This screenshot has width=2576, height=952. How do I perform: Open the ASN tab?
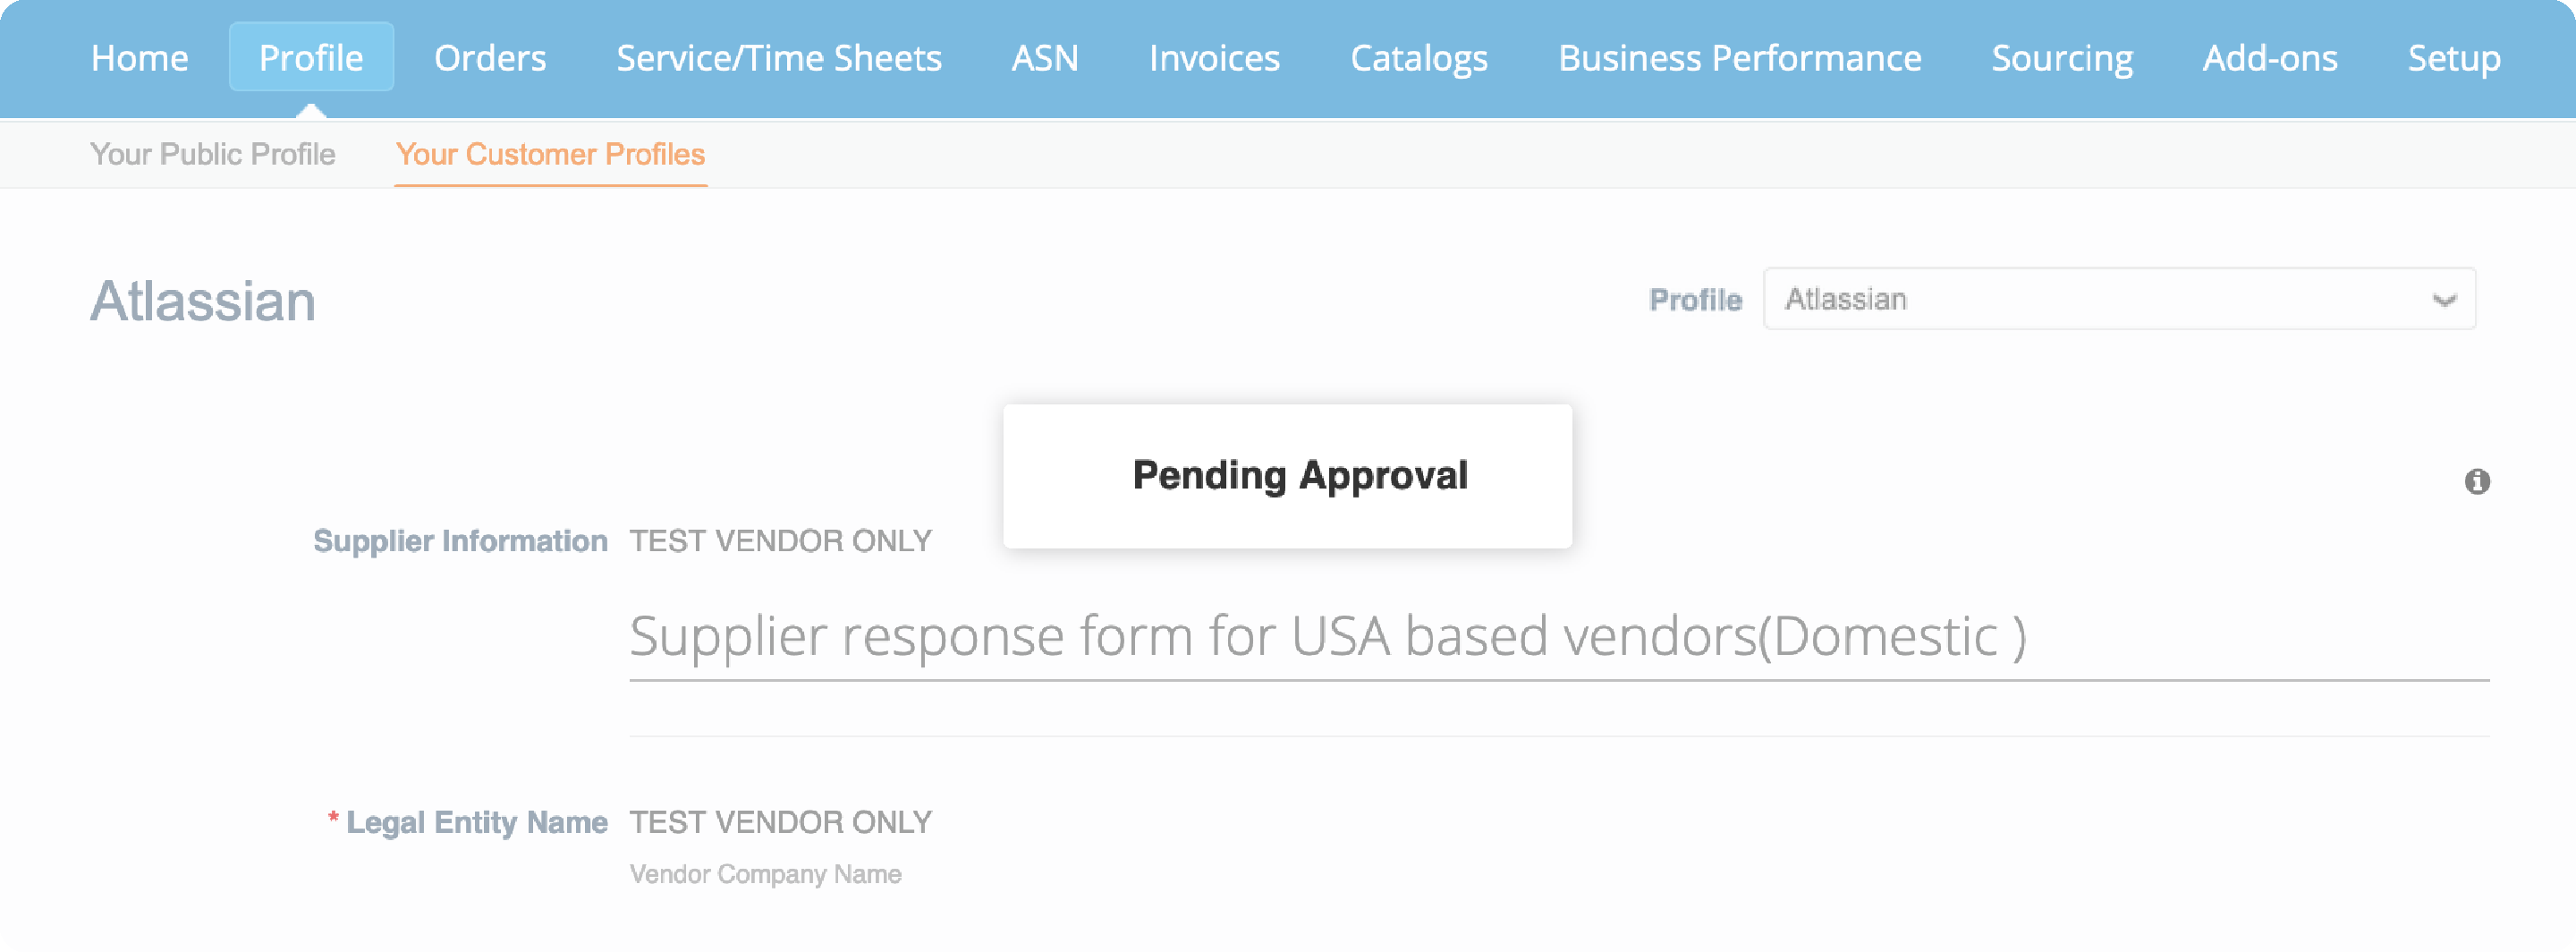pyautogui.click(x=1044, y=58)
